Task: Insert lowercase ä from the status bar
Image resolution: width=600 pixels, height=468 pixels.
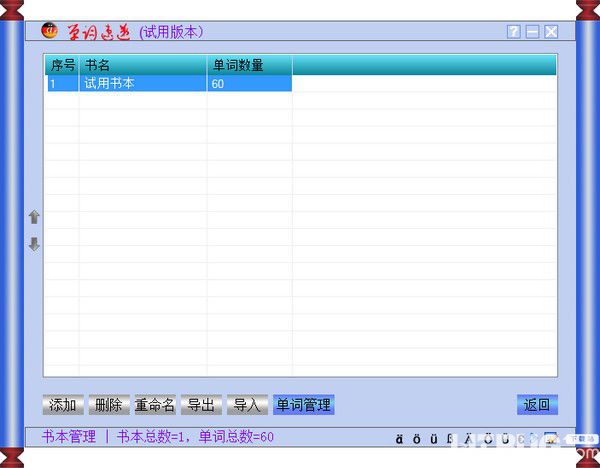Action: pos(399,439)
